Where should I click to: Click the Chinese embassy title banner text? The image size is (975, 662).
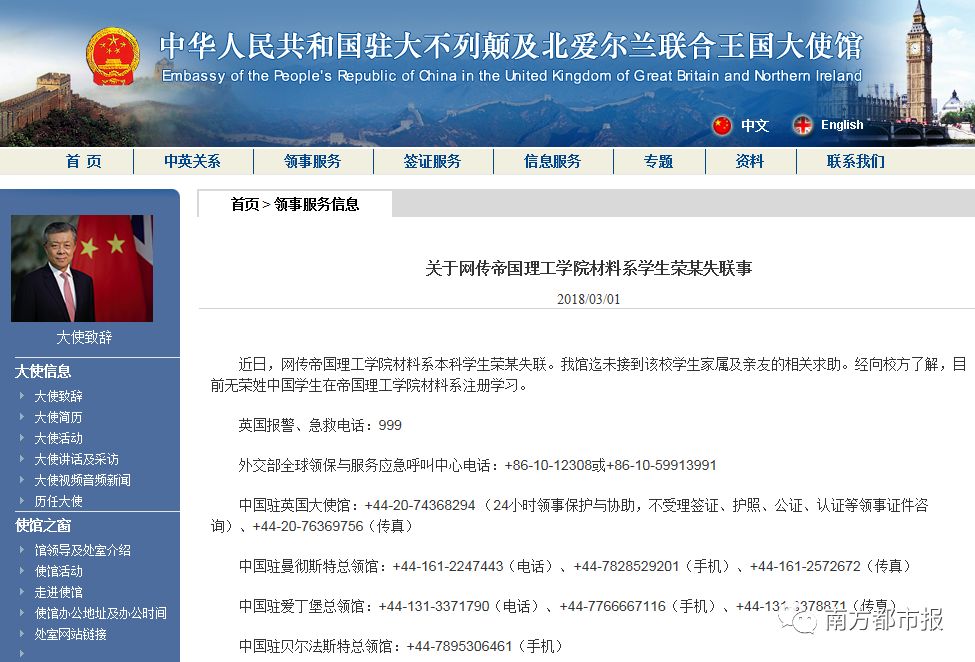[511, 46]
